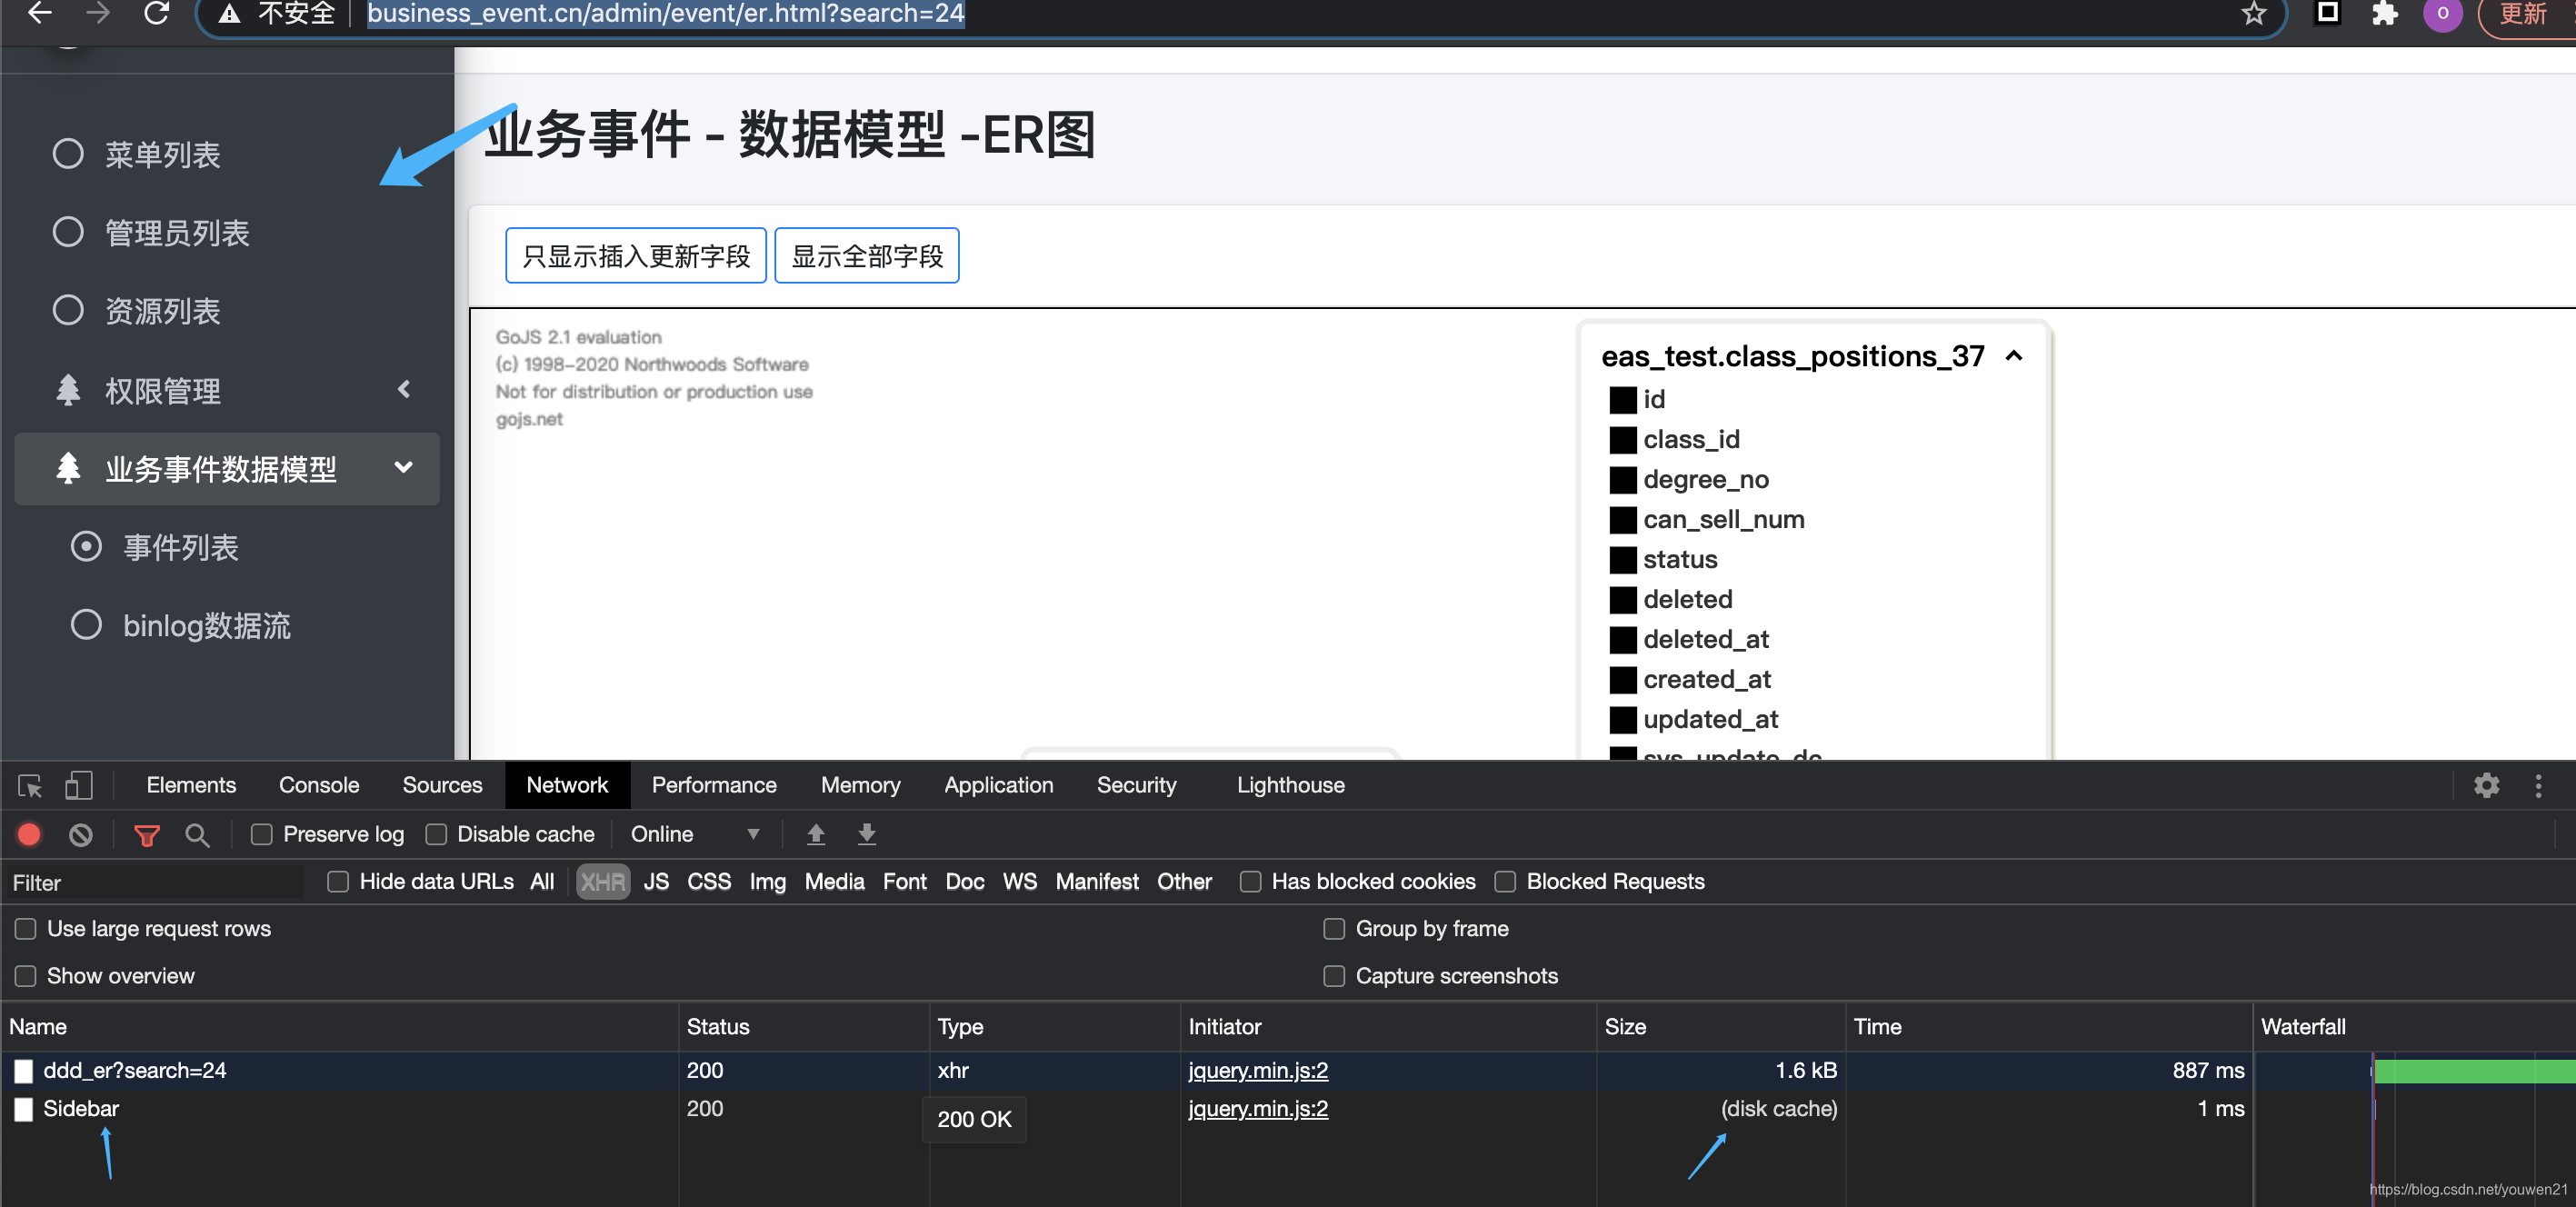Click the XHR filter button in DevTools
The image size is (2576, 1207).
pyautogui.click(x=600, y=883)
